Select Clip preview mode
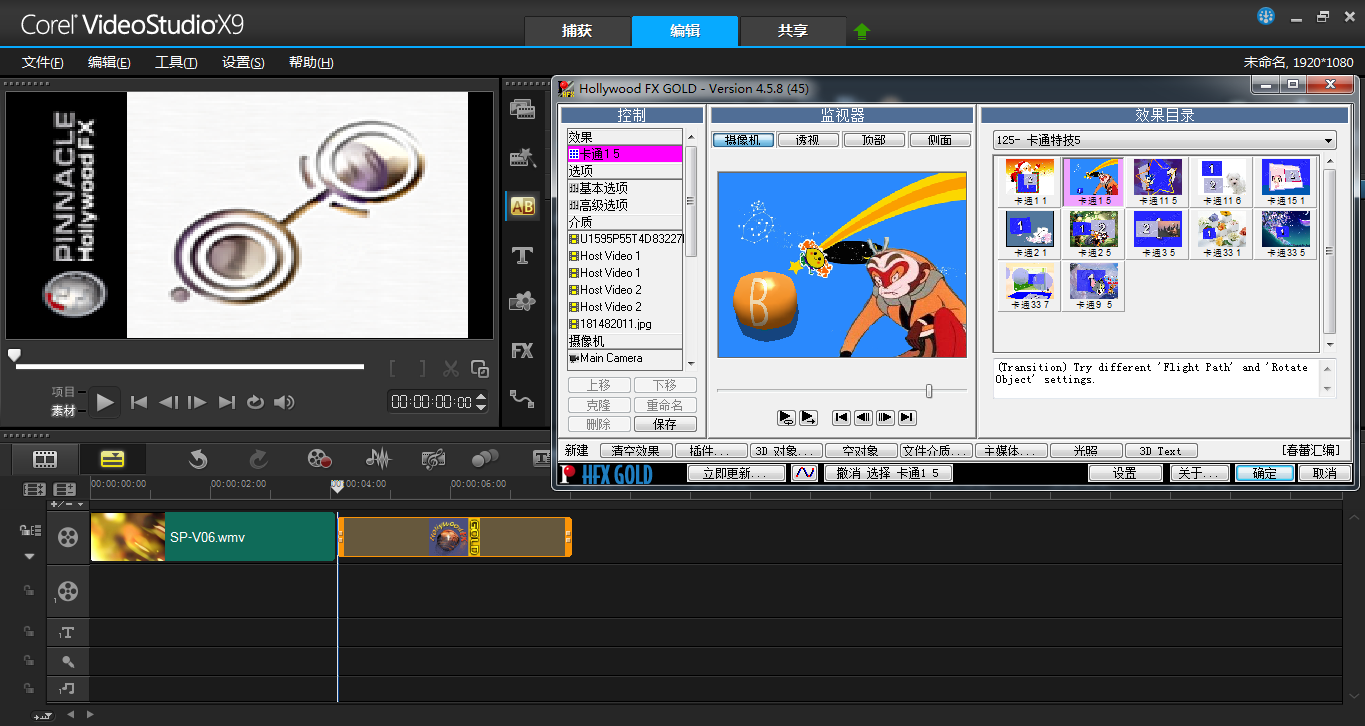The width and height of the screenshot is (1365, 726). click(x=64, y=410)
